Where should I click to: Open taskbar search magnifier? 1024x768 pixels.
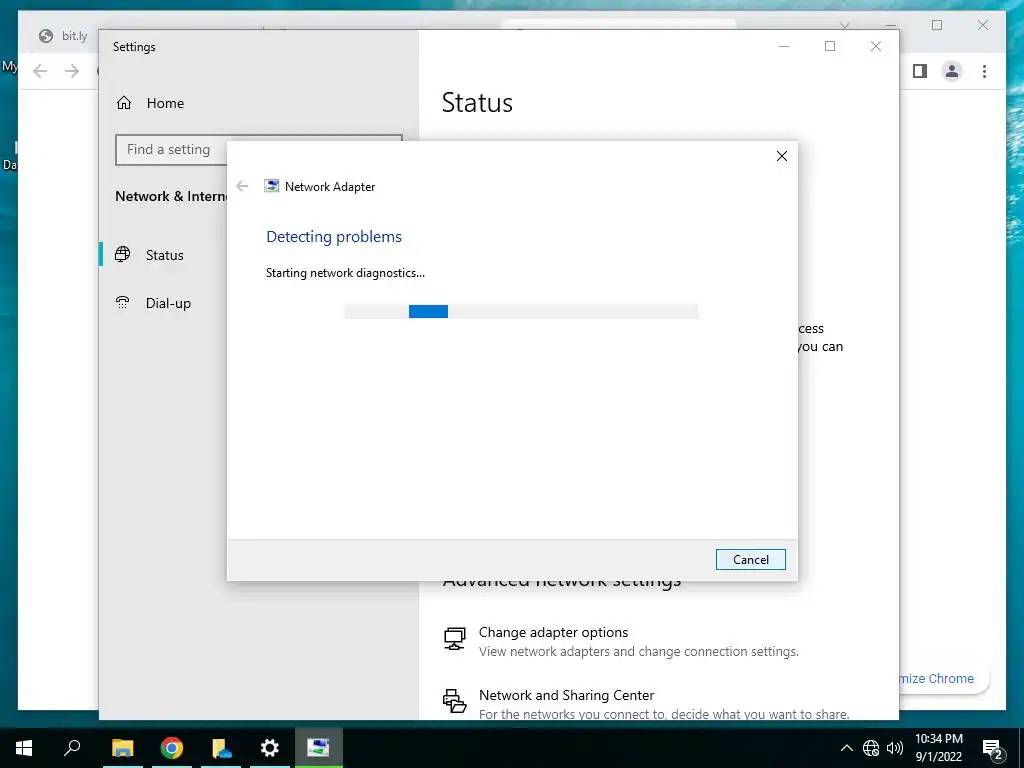72,747
